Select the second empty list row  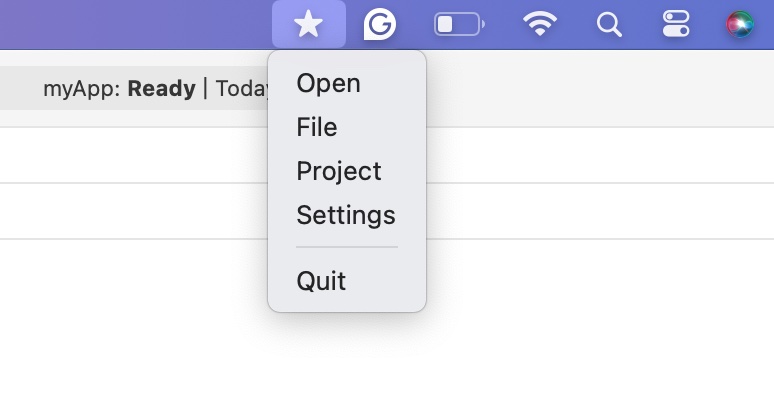tap(130, 211)
